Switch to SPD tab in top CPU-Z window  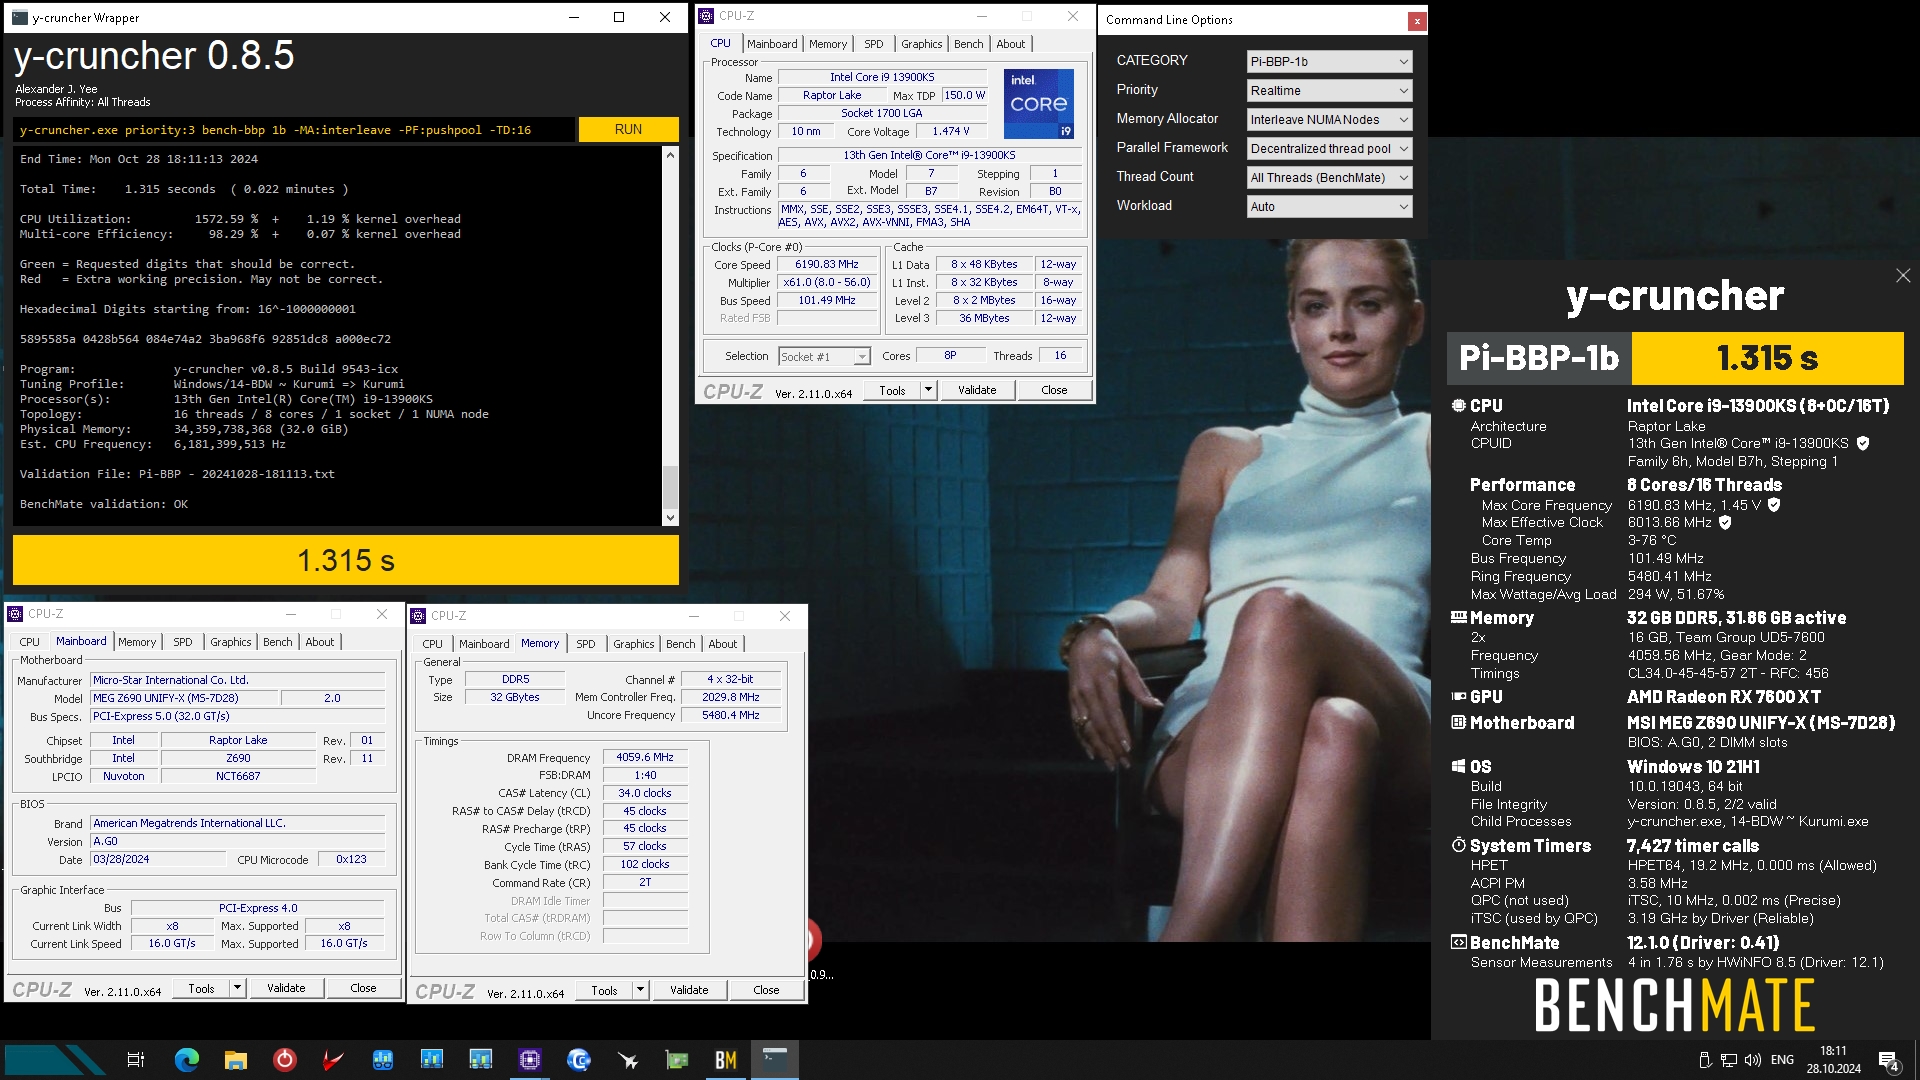tap(873, 44)
